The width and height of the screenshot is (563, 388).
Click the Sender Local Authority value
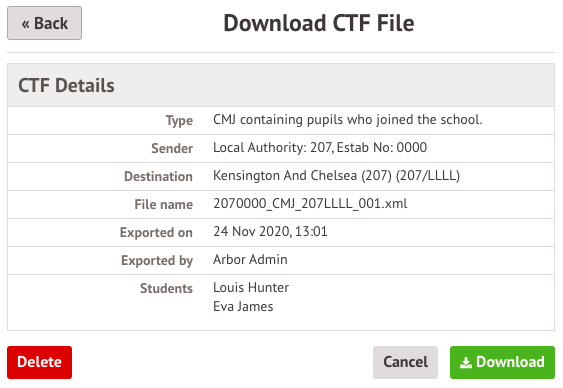point(320,148)
